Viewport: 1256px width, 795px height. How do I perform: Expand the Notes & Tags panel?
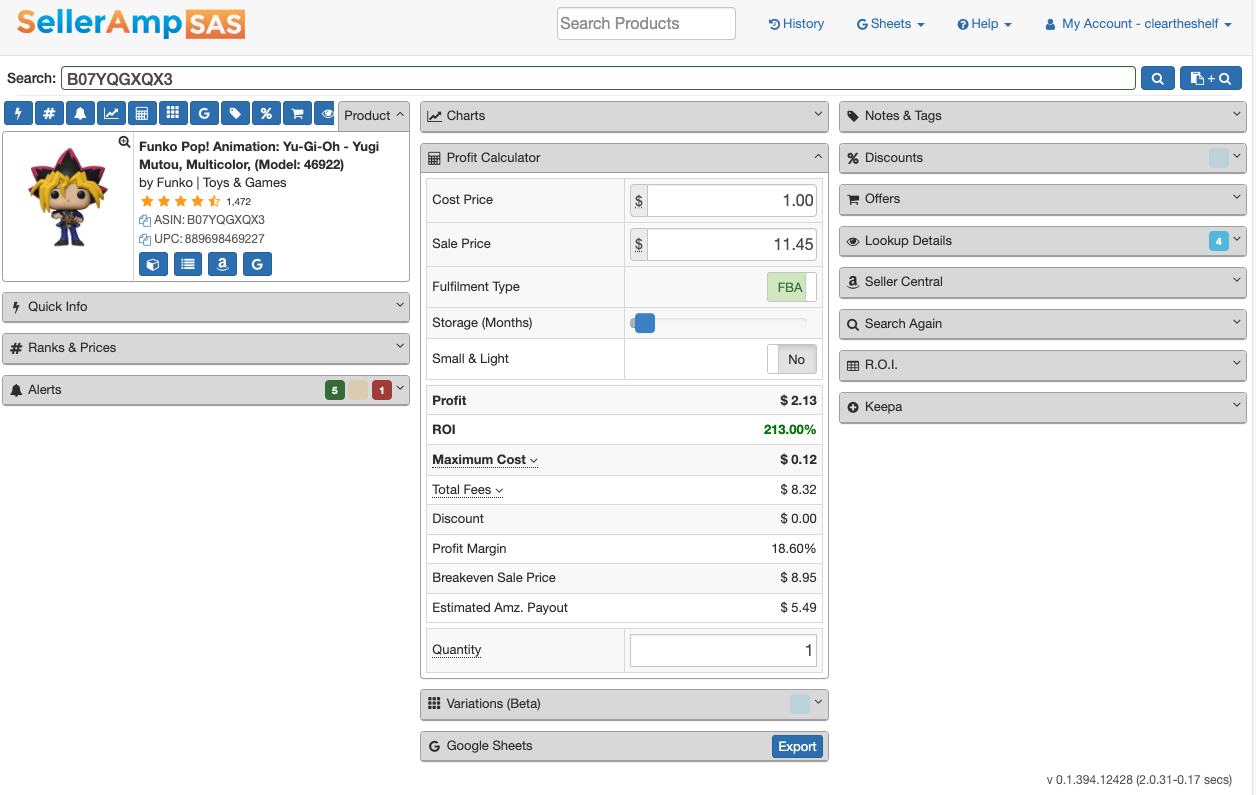(1043, 116)
